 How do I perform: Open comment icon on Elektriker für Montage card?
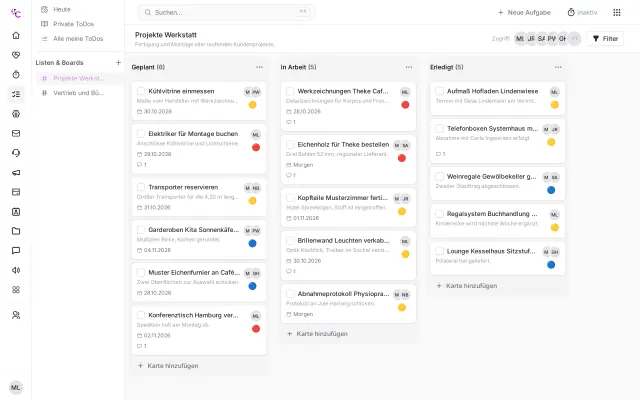point(141,165)
